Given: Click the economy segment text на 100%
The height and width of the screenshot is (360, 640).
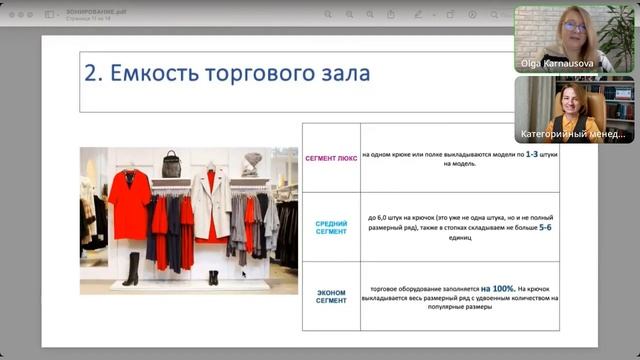Looking at the screenshot, I should [498, 289].
